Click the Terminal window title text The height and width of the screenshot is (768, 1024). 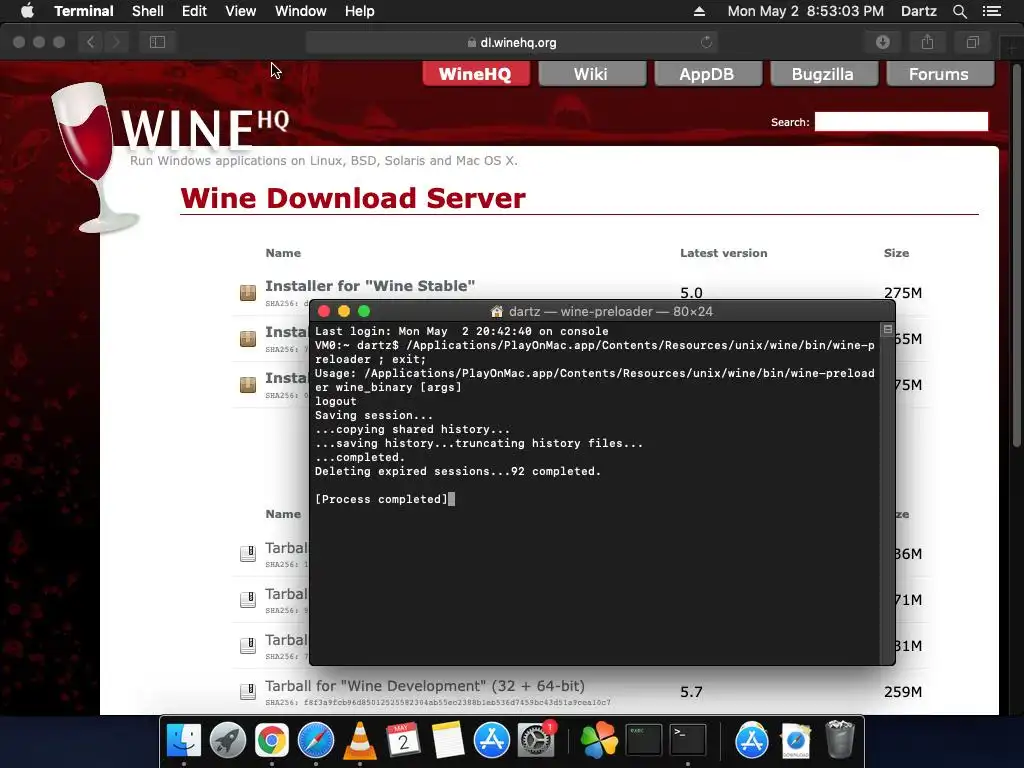611,312
